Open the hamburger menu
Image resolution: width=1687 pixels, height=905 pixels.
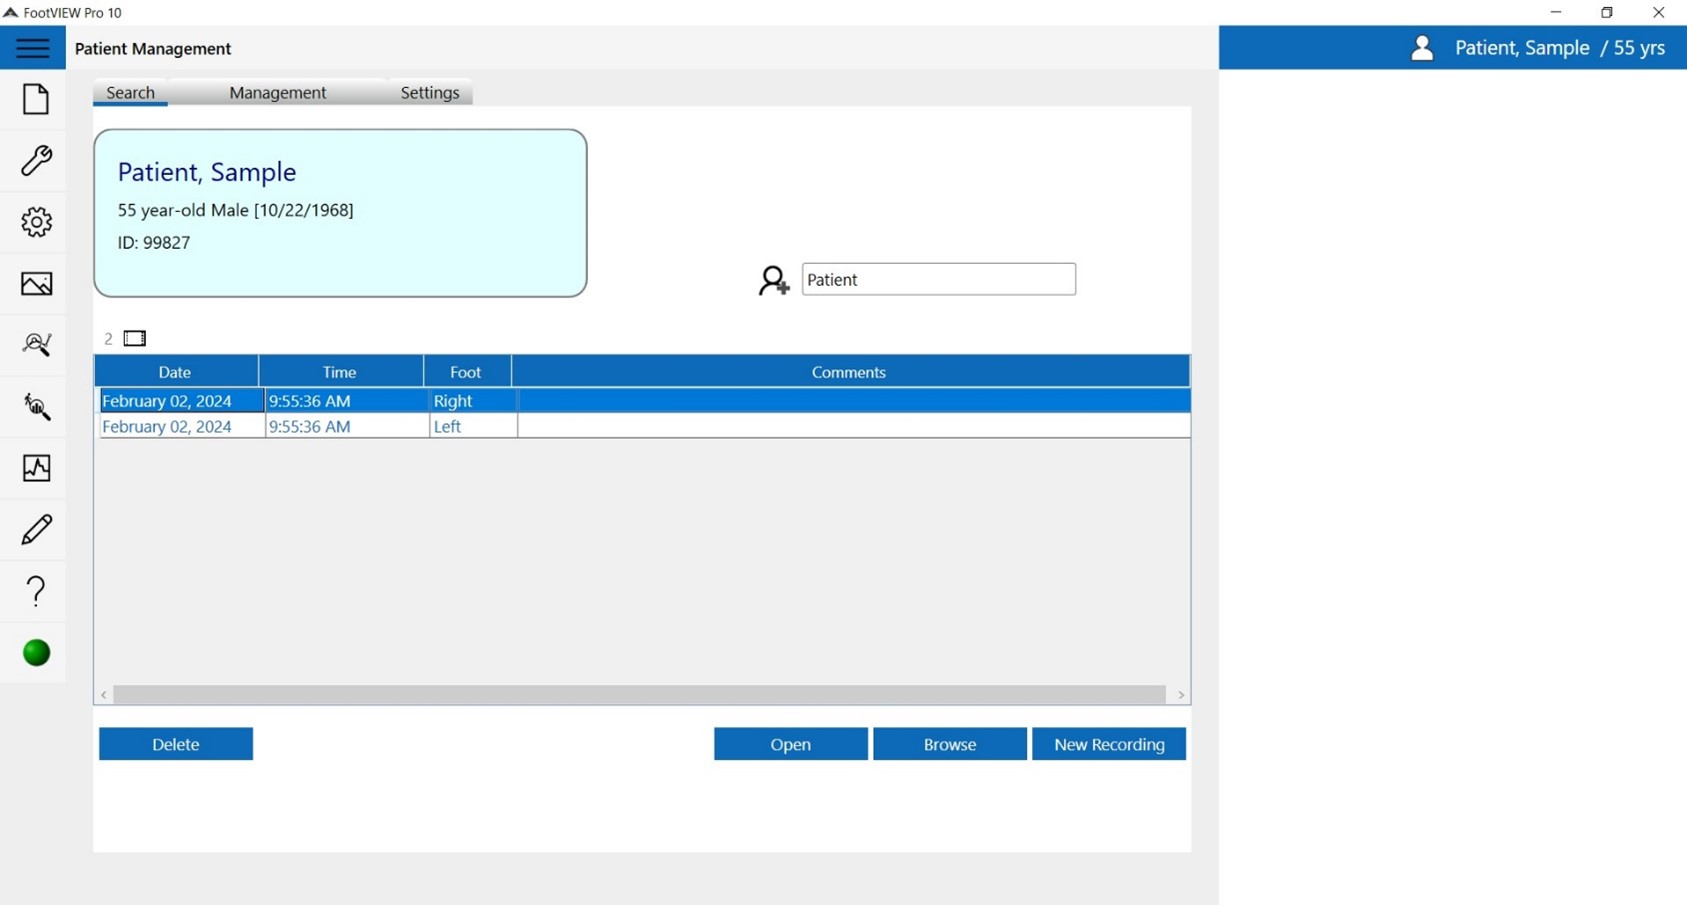32,48
